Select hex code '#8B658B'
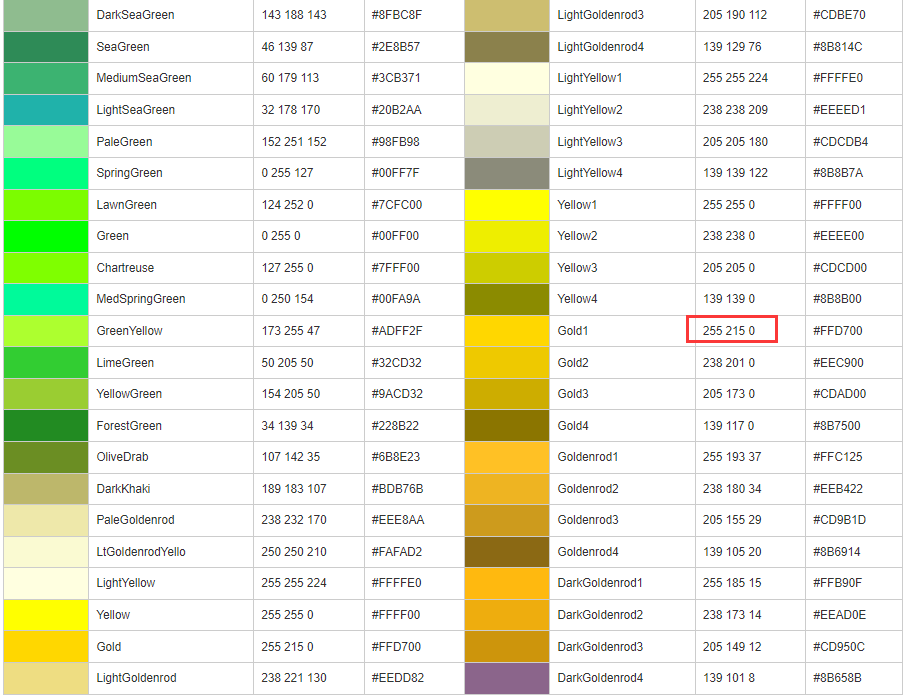 coord(837,678)
